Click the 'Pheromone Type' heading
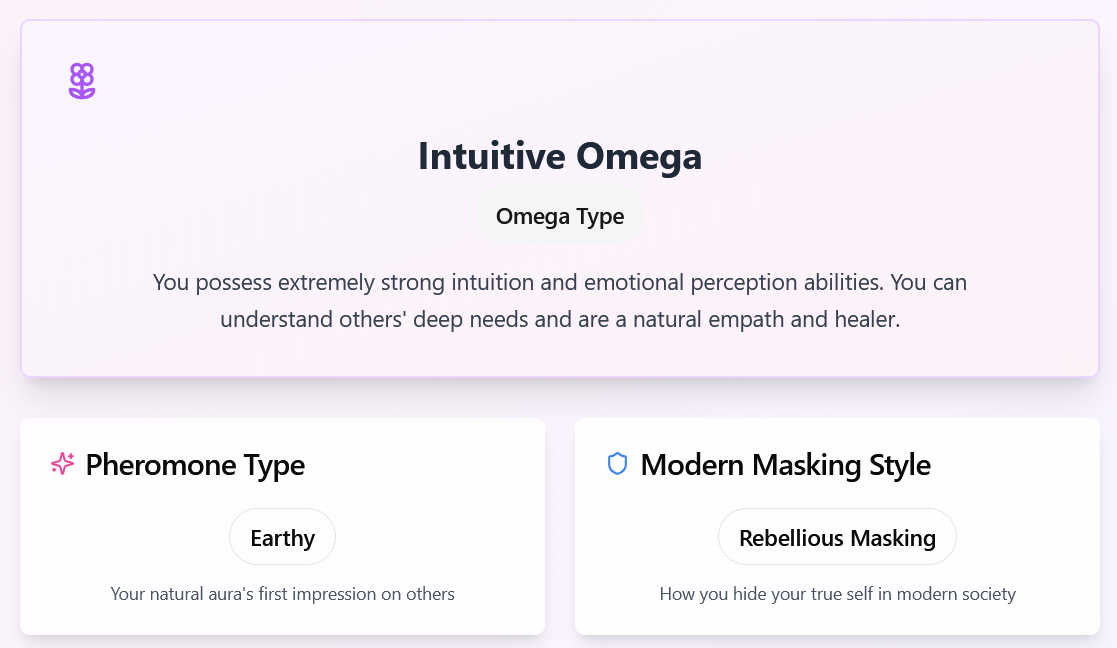The image size is (1117, 648). [x=195, y=465]
